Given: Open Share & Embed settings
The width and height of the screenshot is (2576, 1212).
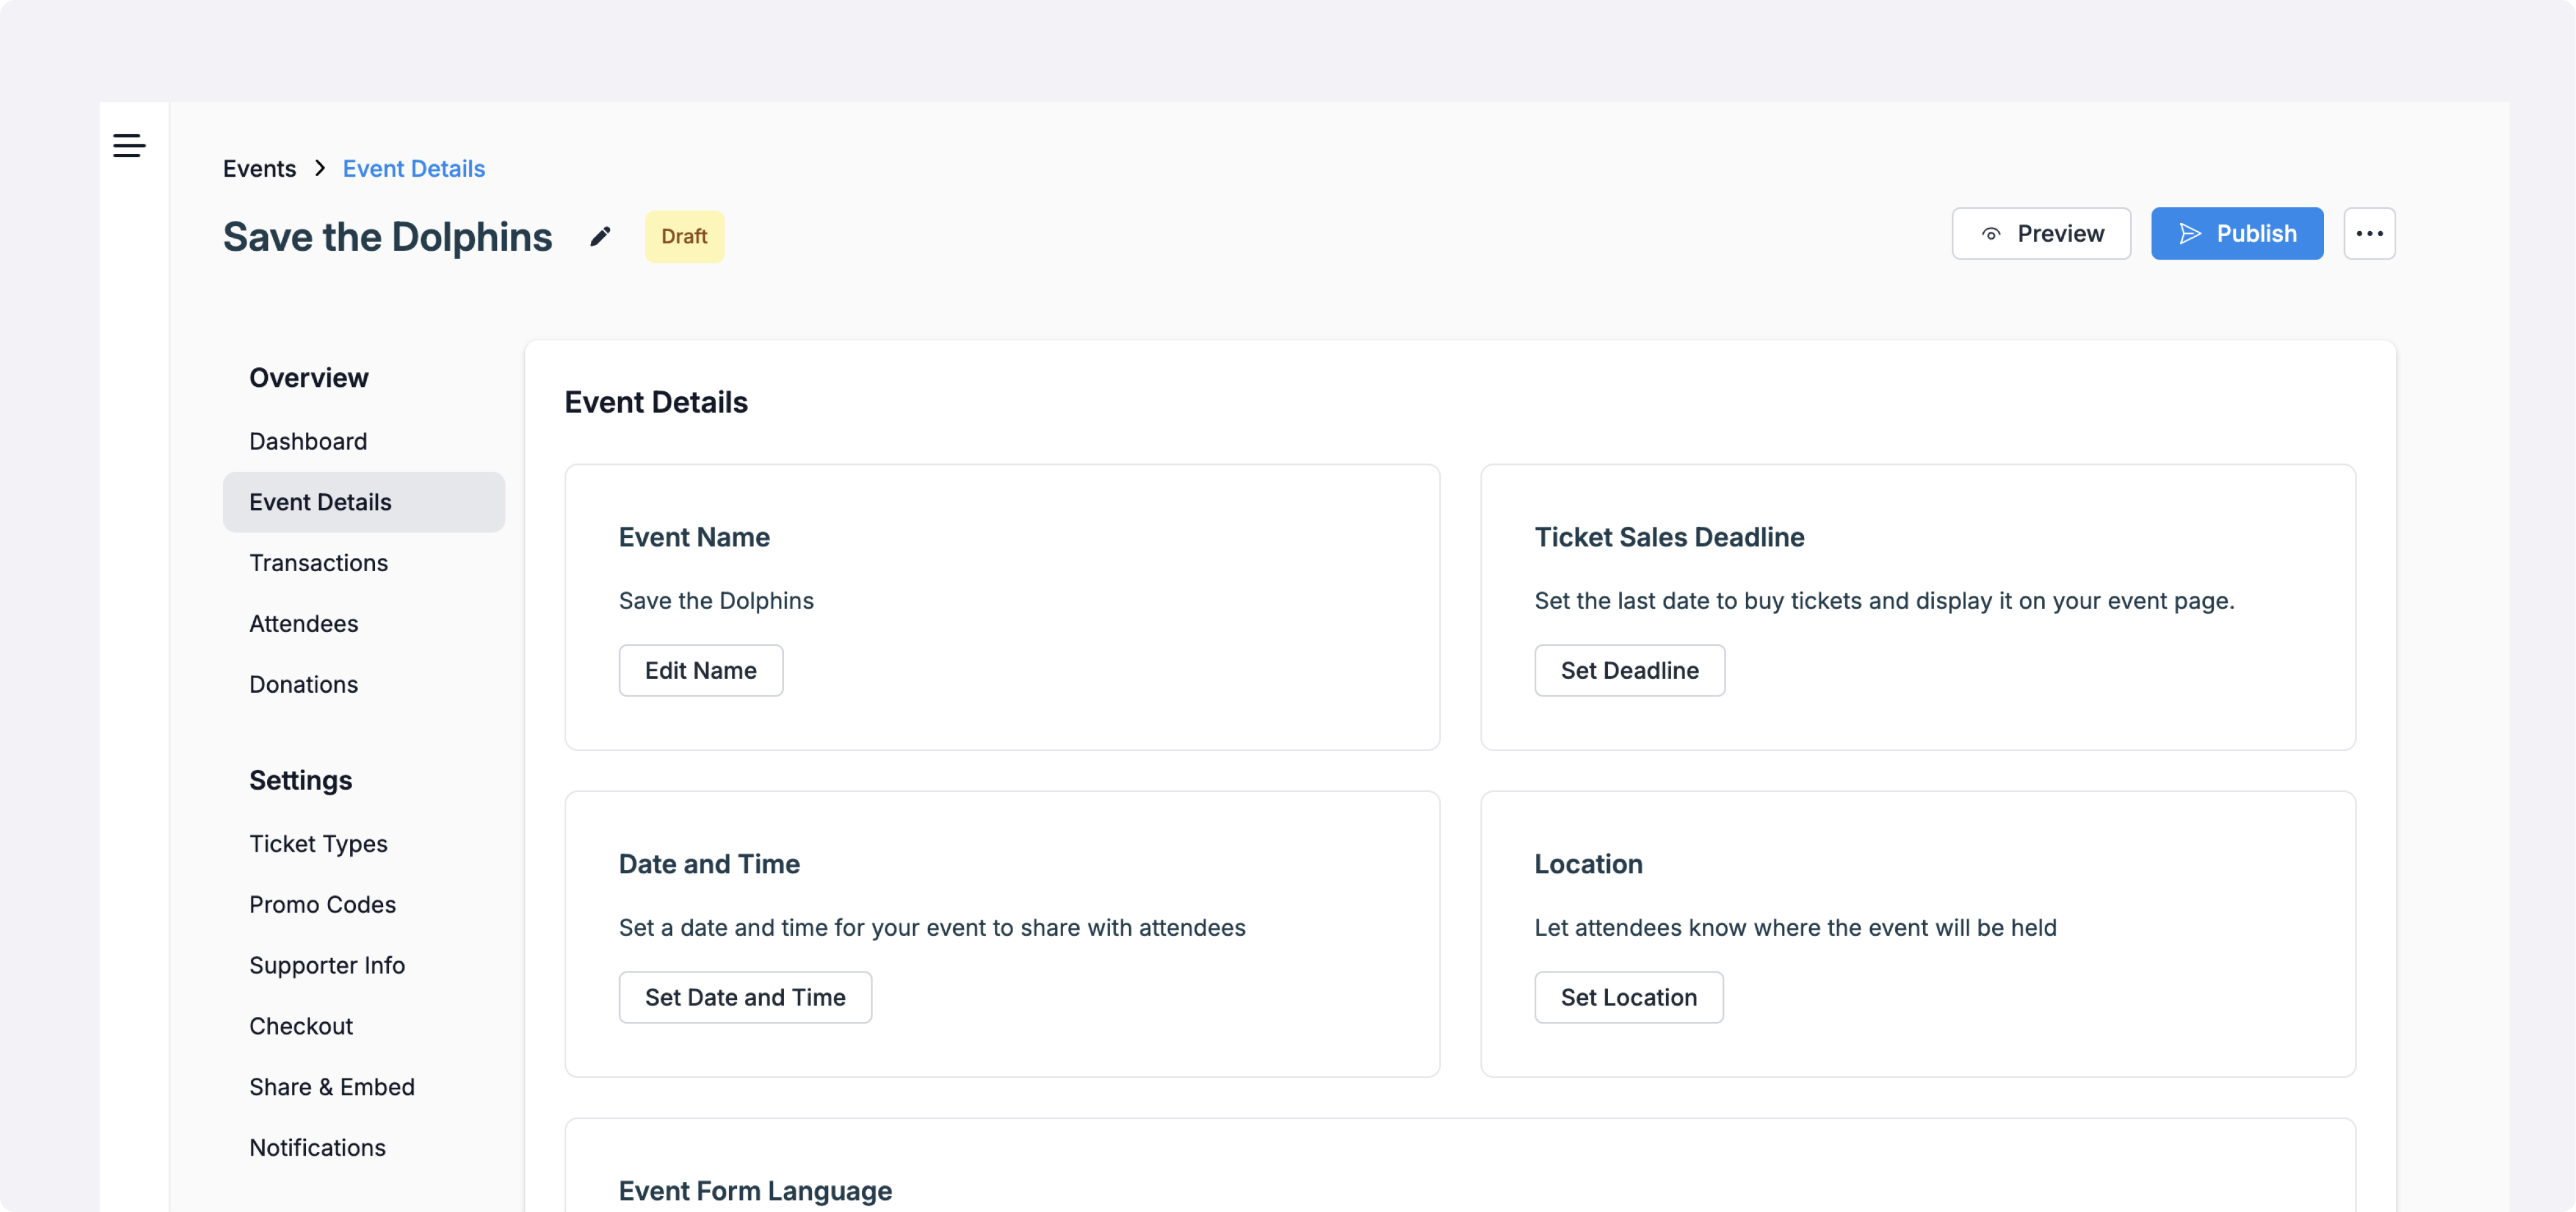Looking at the screenshot, I should coord(331,1087).
